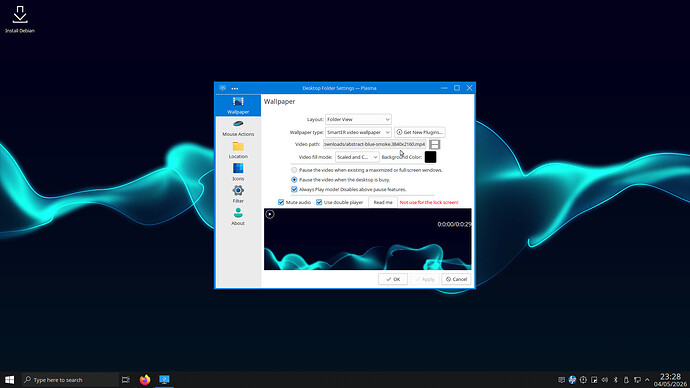Open the Layout dropdown showing Folder View
Viewport: 690px width, 388px height.
tap(358, 119)
